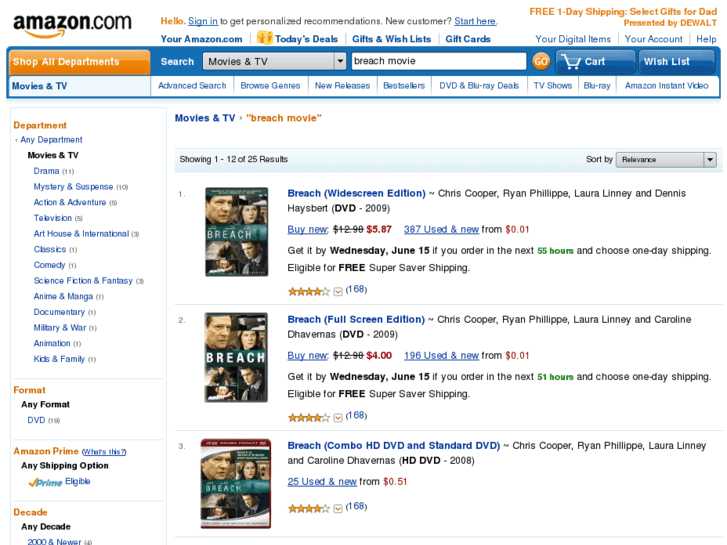Image resolution: width=727 pixels, height=545 pixels.
Task: Open Breach Full Screen Edition cover thumbnail
Action: [x=236, y=357]
